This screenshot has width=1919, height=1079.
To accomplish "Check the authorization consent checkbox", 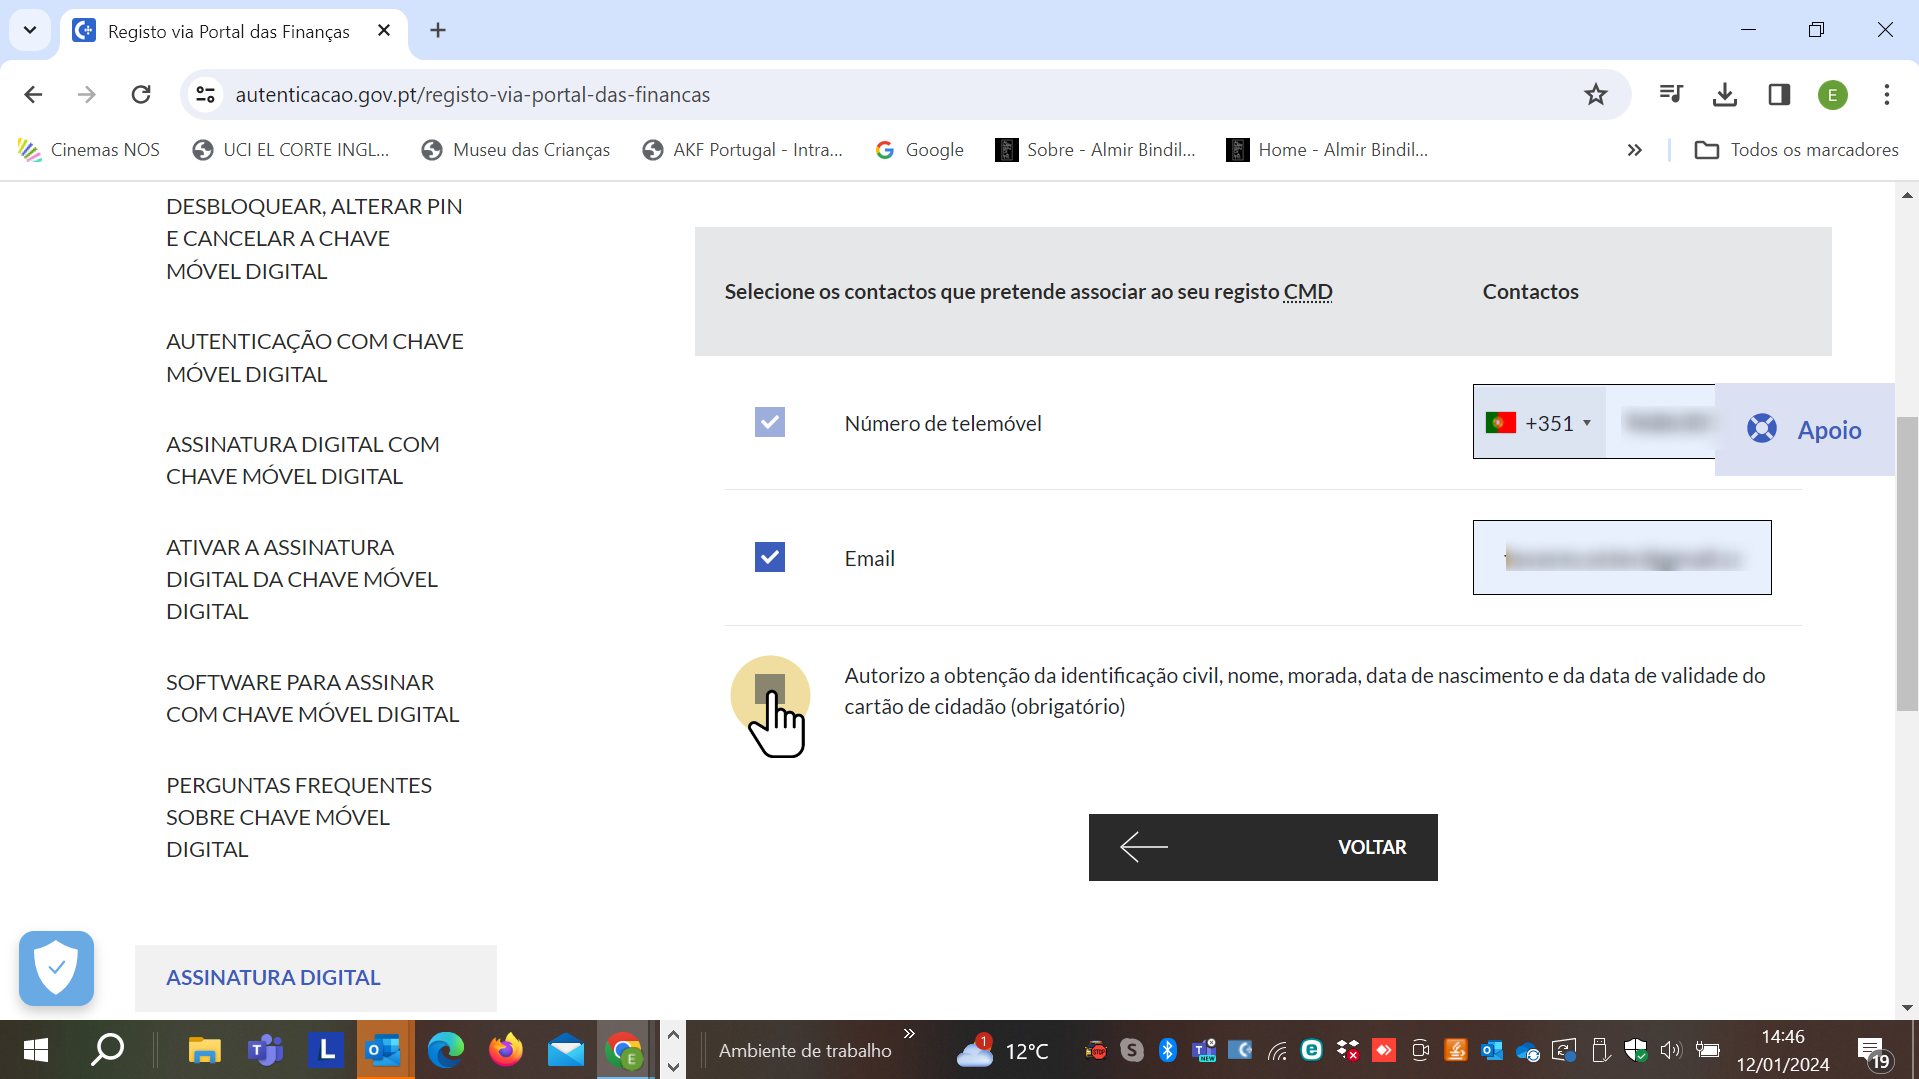I will [x=769, y=688].
